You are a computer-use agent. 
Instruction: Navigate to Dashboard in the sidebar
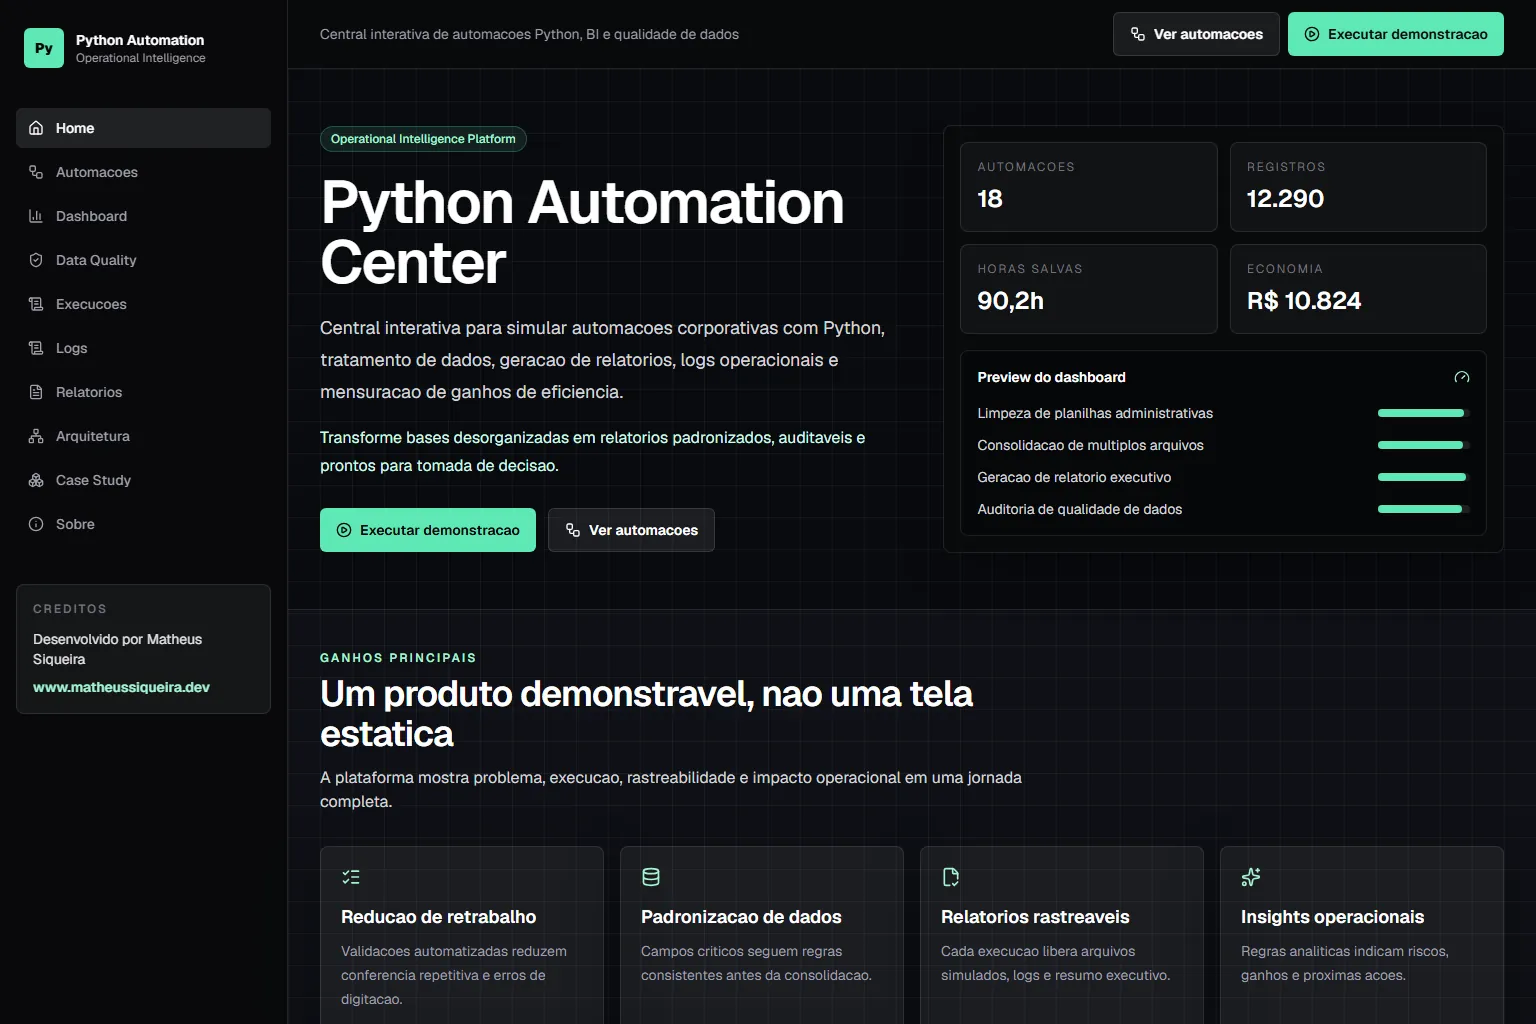[143, 216]
